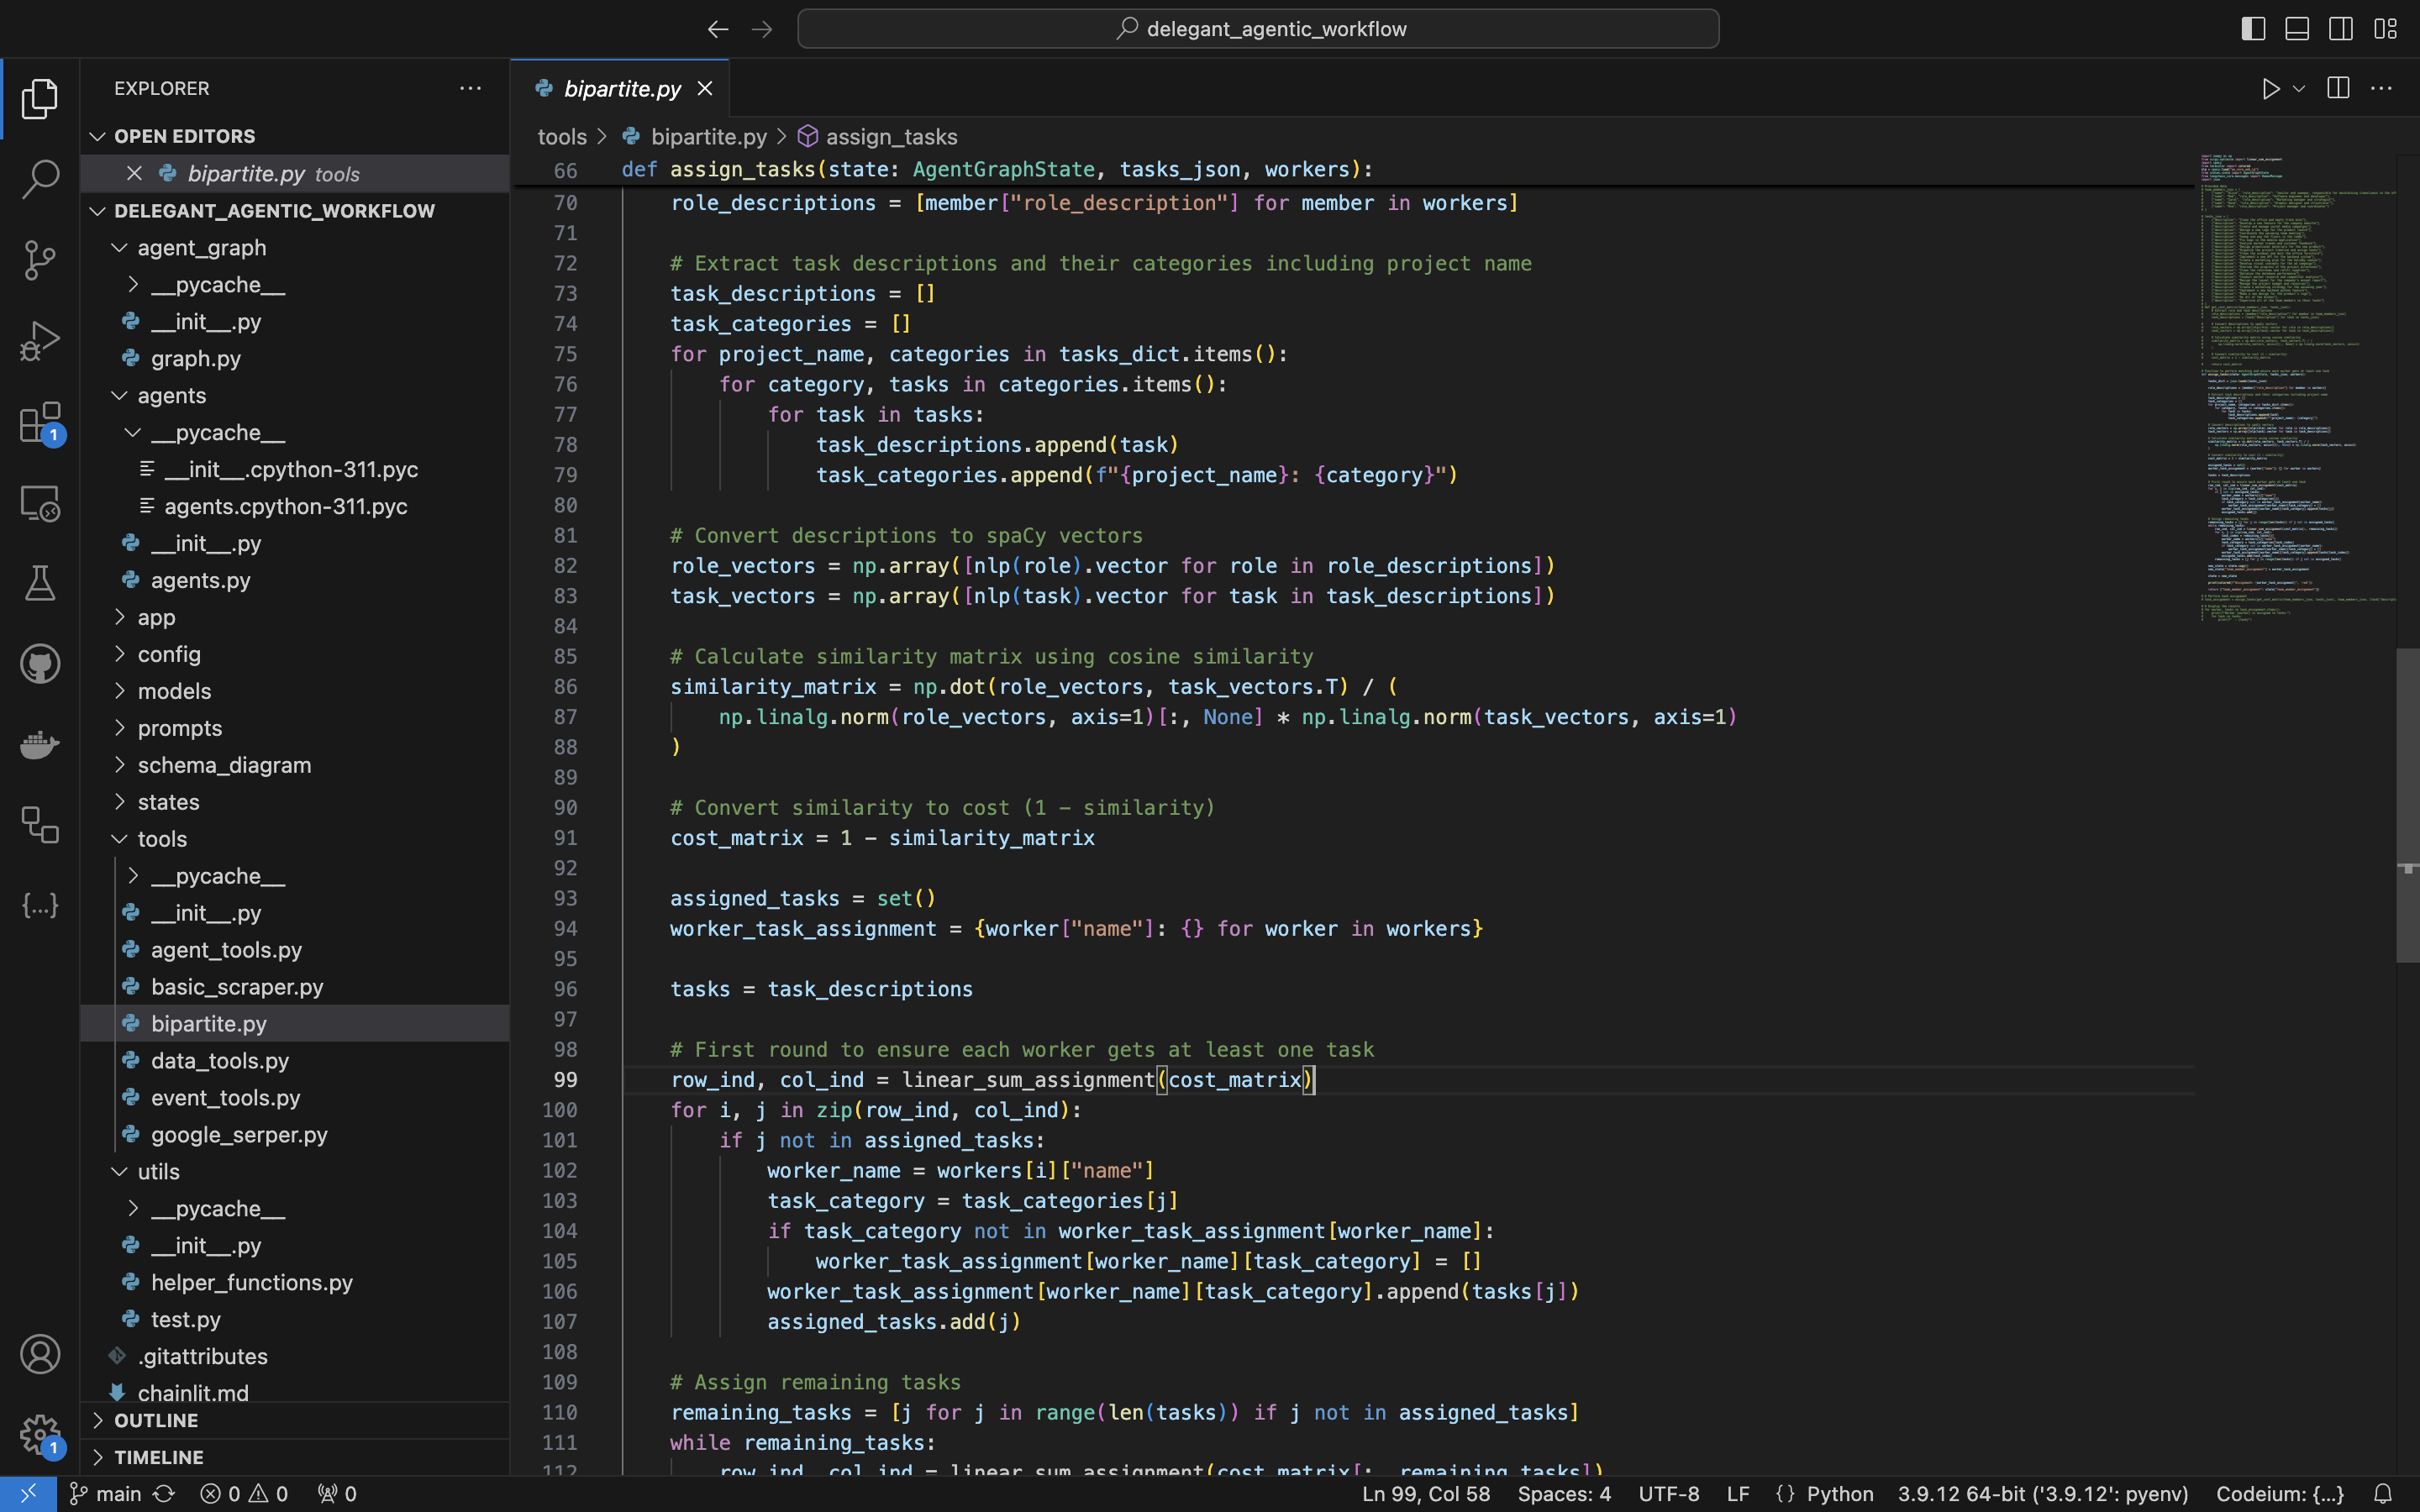The image size is (2420, 1512).
Task: Split the editor to the right
Action: 2338,88
